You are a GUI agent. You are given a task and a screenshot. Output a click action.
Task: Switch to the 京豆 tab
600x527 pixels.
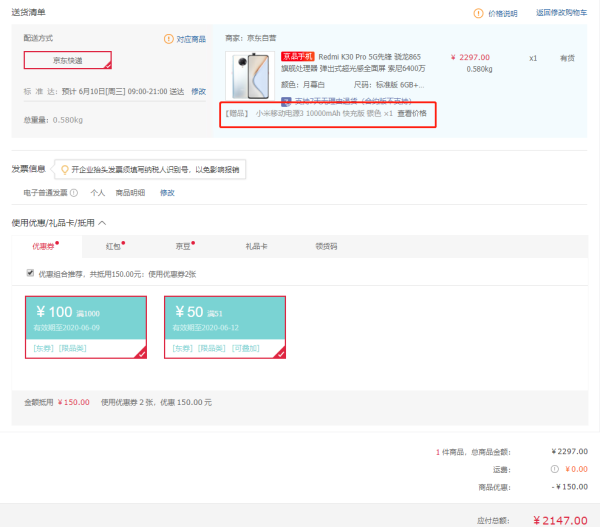point(185,246)
